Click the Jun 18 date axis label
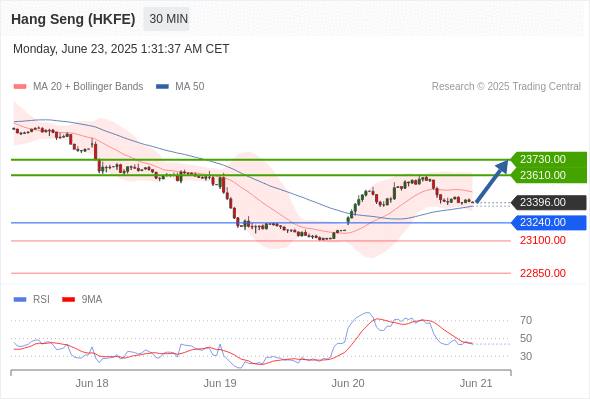590x400 pixels. 92,383
